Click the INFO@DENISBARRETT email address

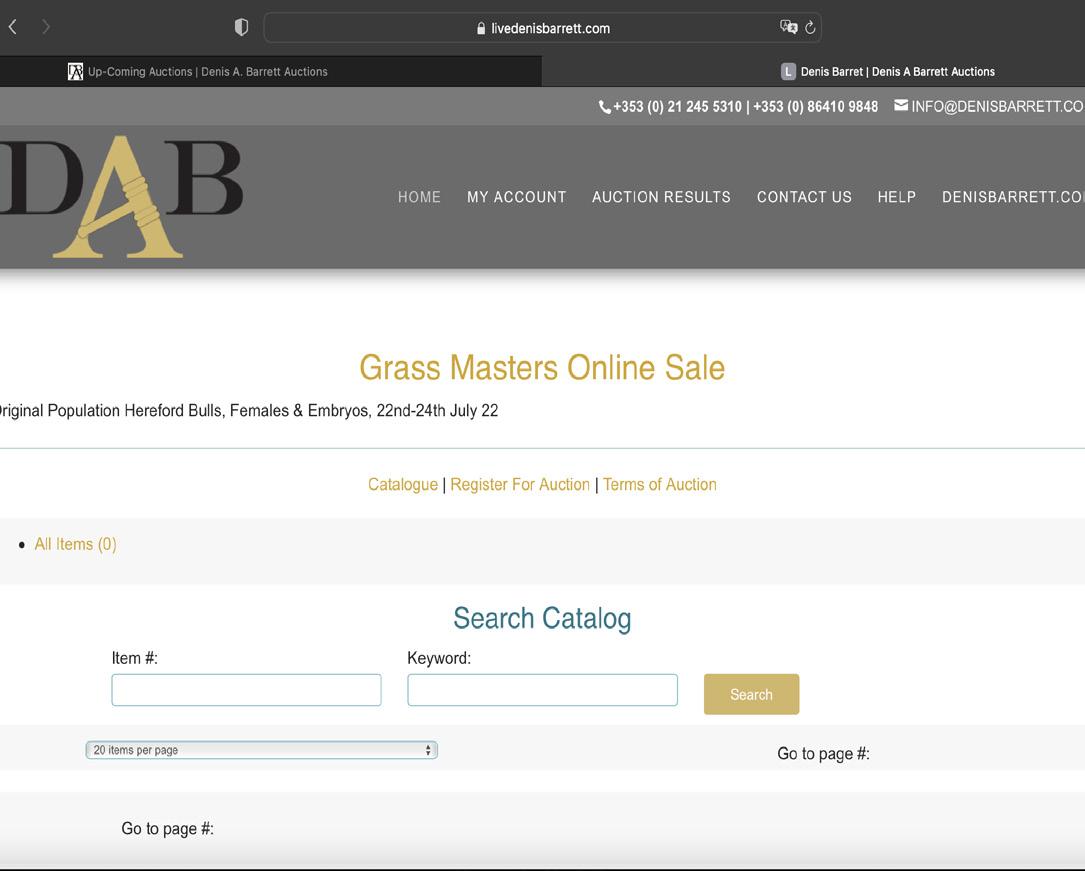pyautogui.click(x=998, y=107)
